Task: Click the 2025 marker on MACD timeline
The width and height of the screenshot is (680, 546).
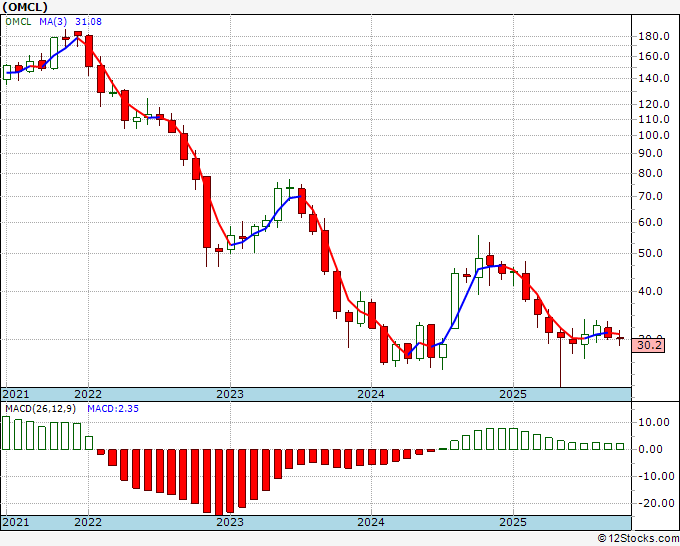Action: click(x=513, y=522)
